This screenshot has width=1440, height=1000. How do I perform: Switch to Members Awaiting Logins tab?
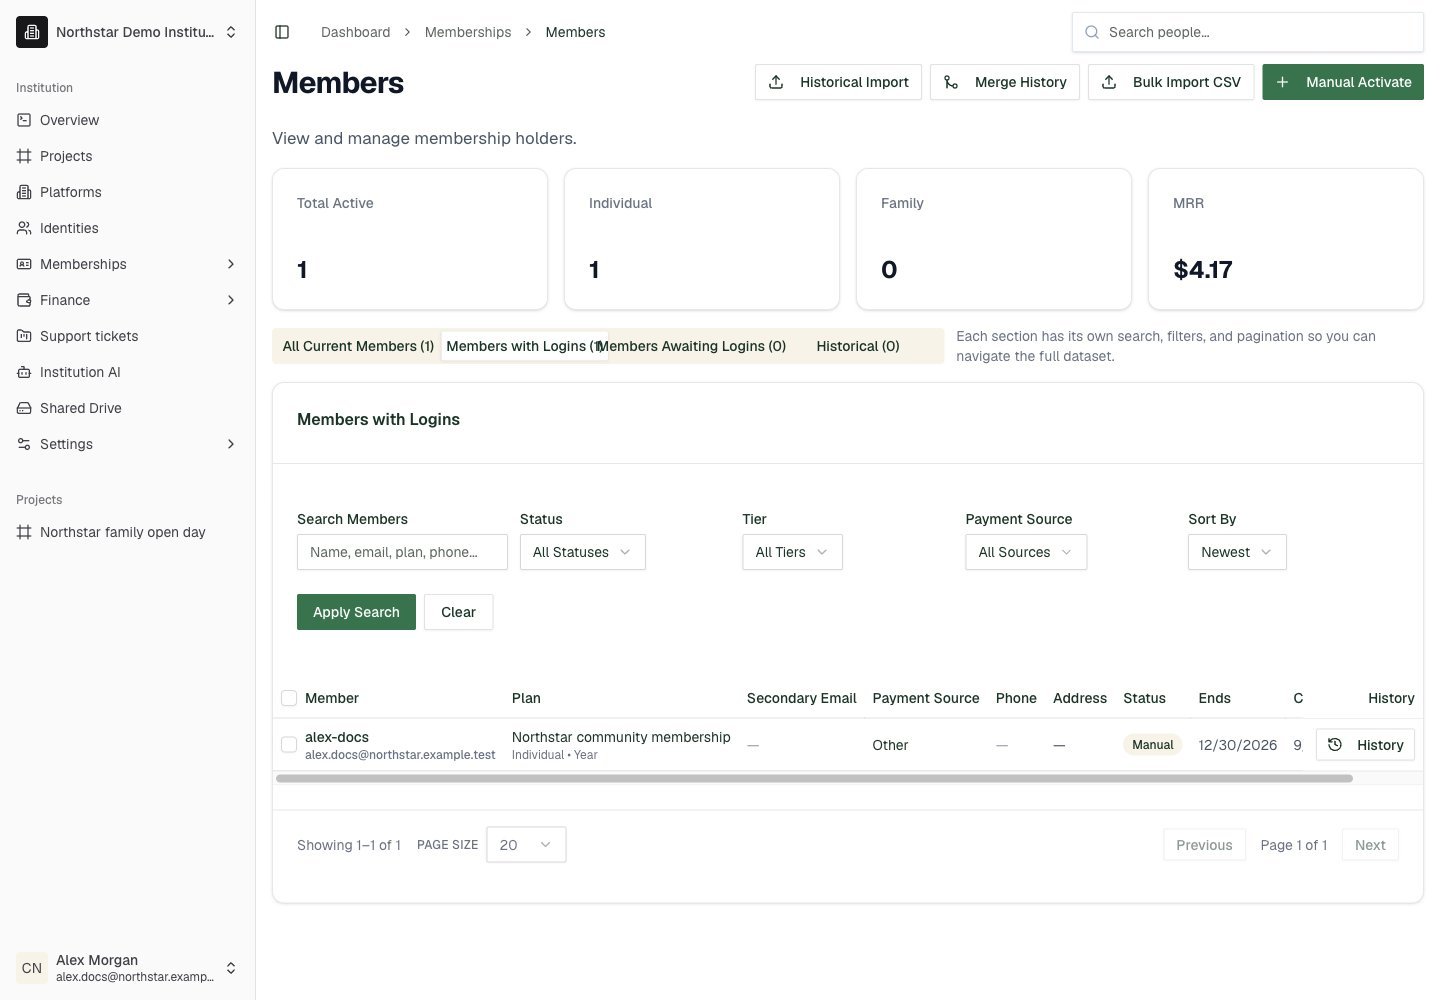[x=692, y=346]
